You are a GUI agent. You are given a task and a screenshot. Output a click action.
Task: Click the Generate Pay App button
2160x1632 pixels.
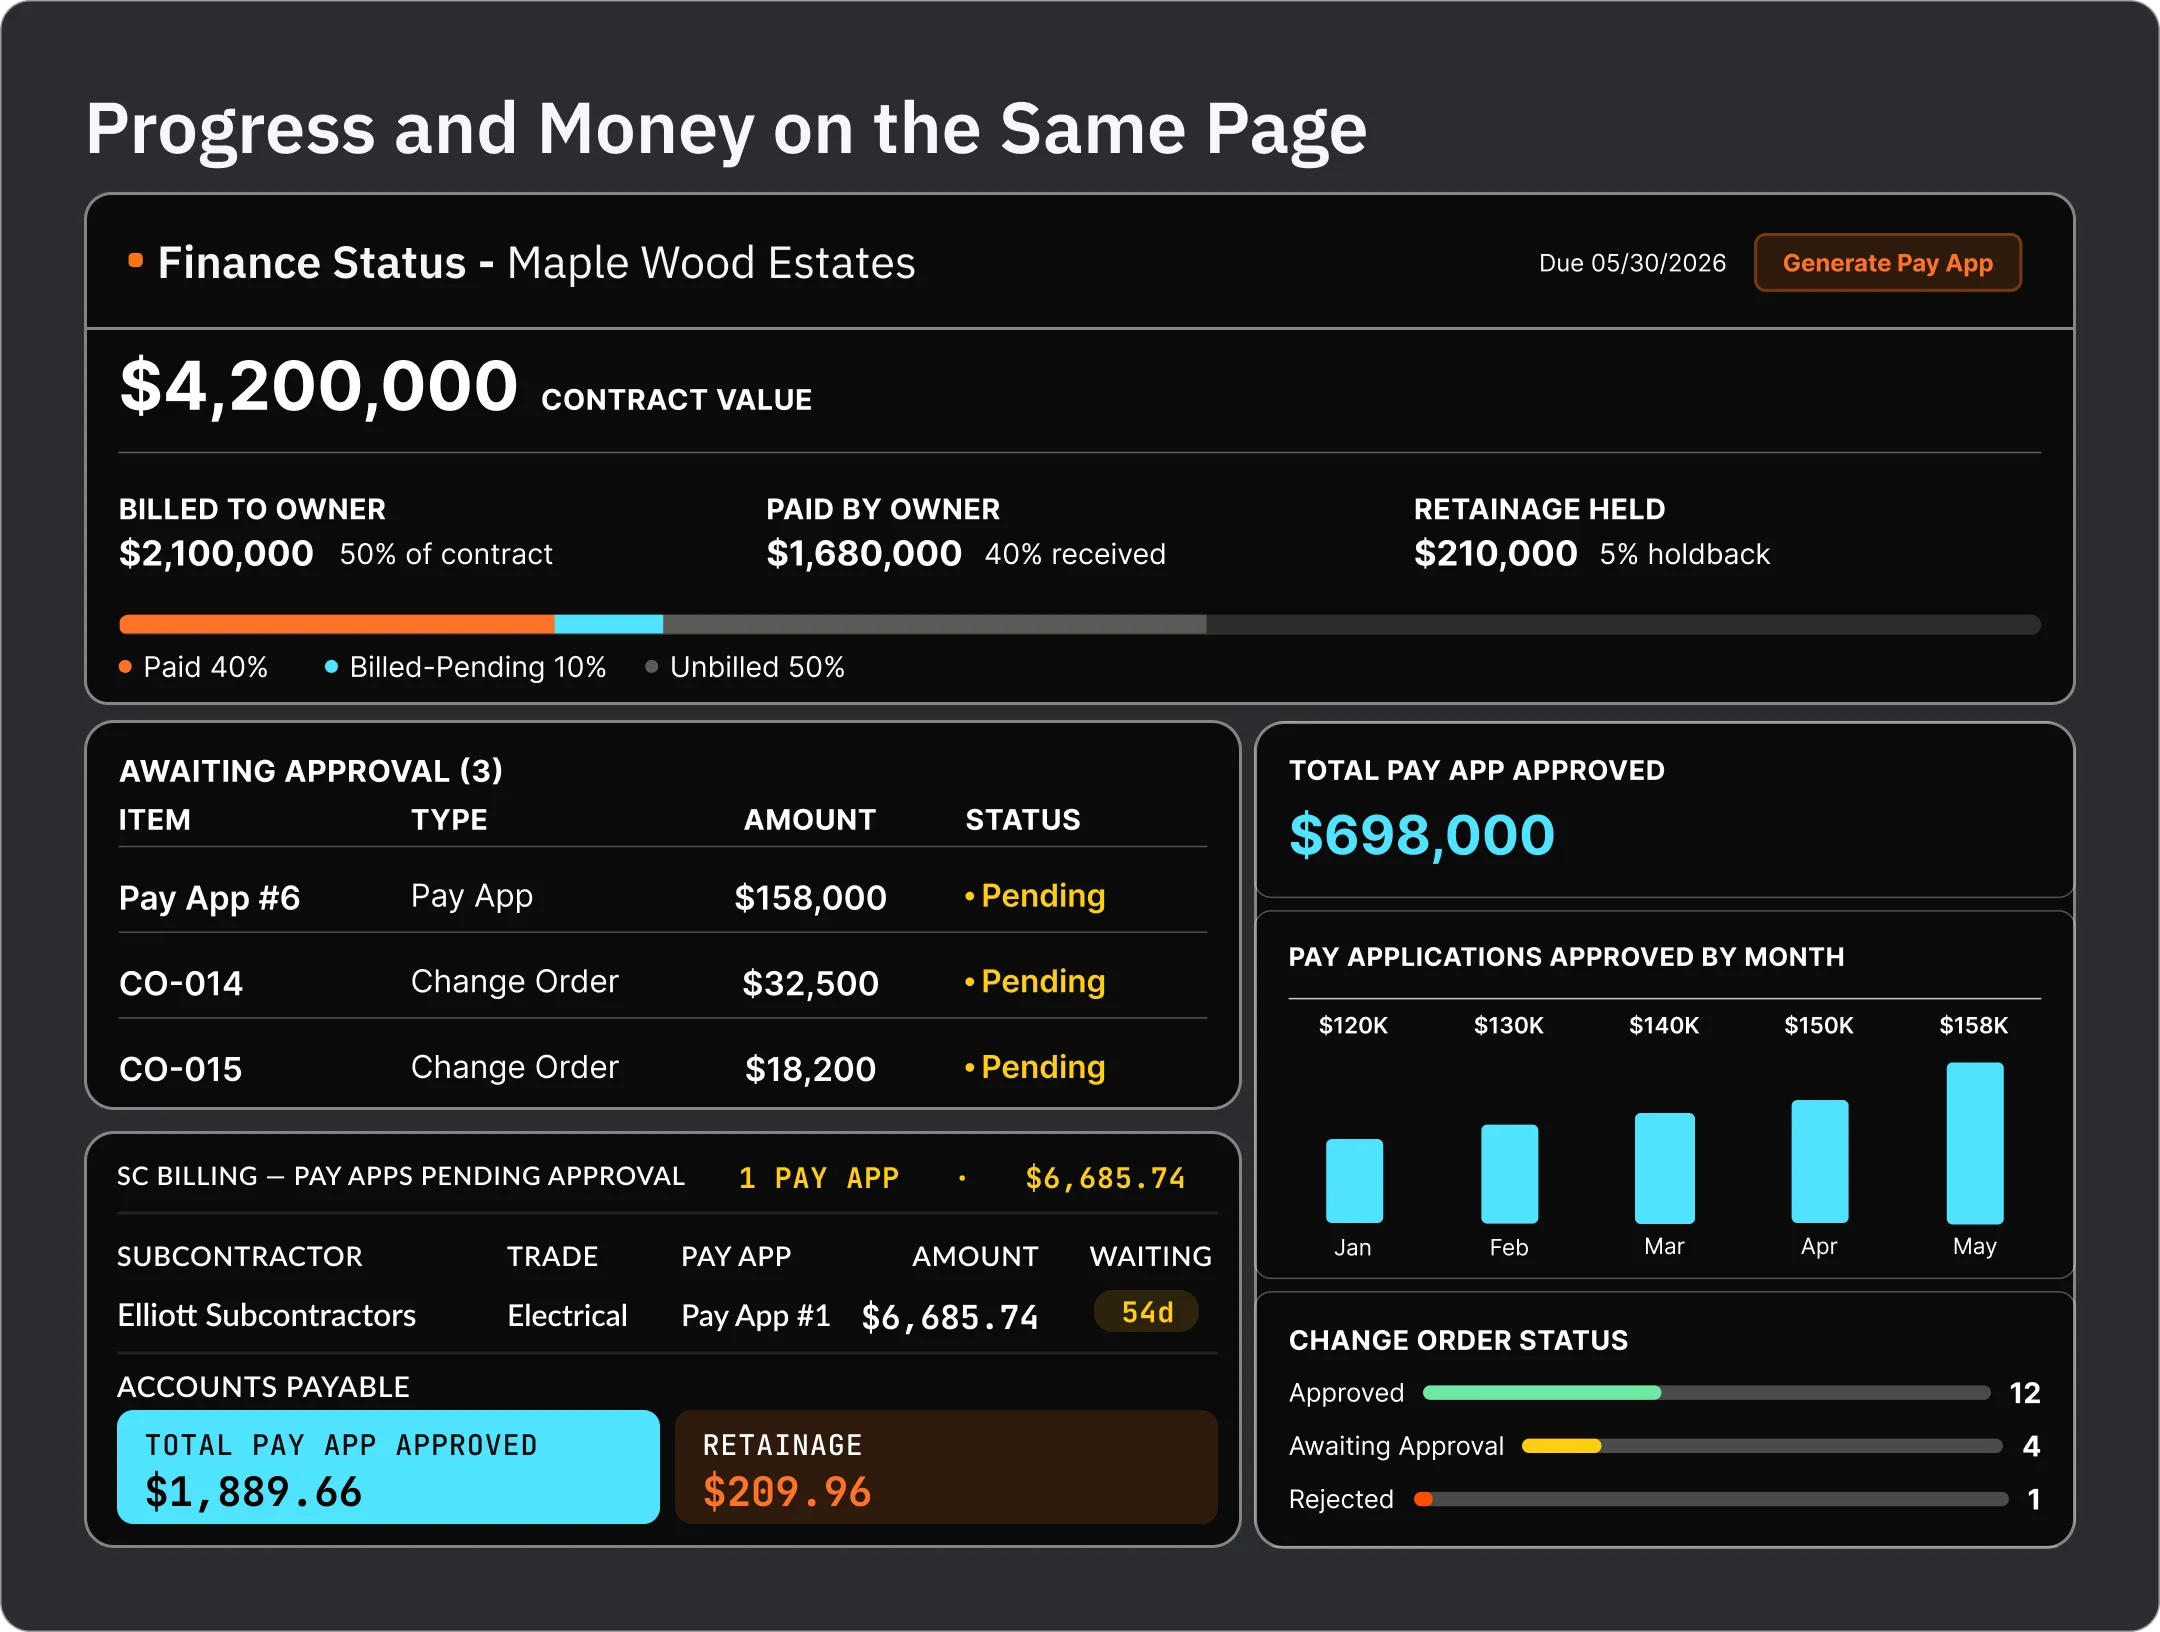pos(1887,263)
